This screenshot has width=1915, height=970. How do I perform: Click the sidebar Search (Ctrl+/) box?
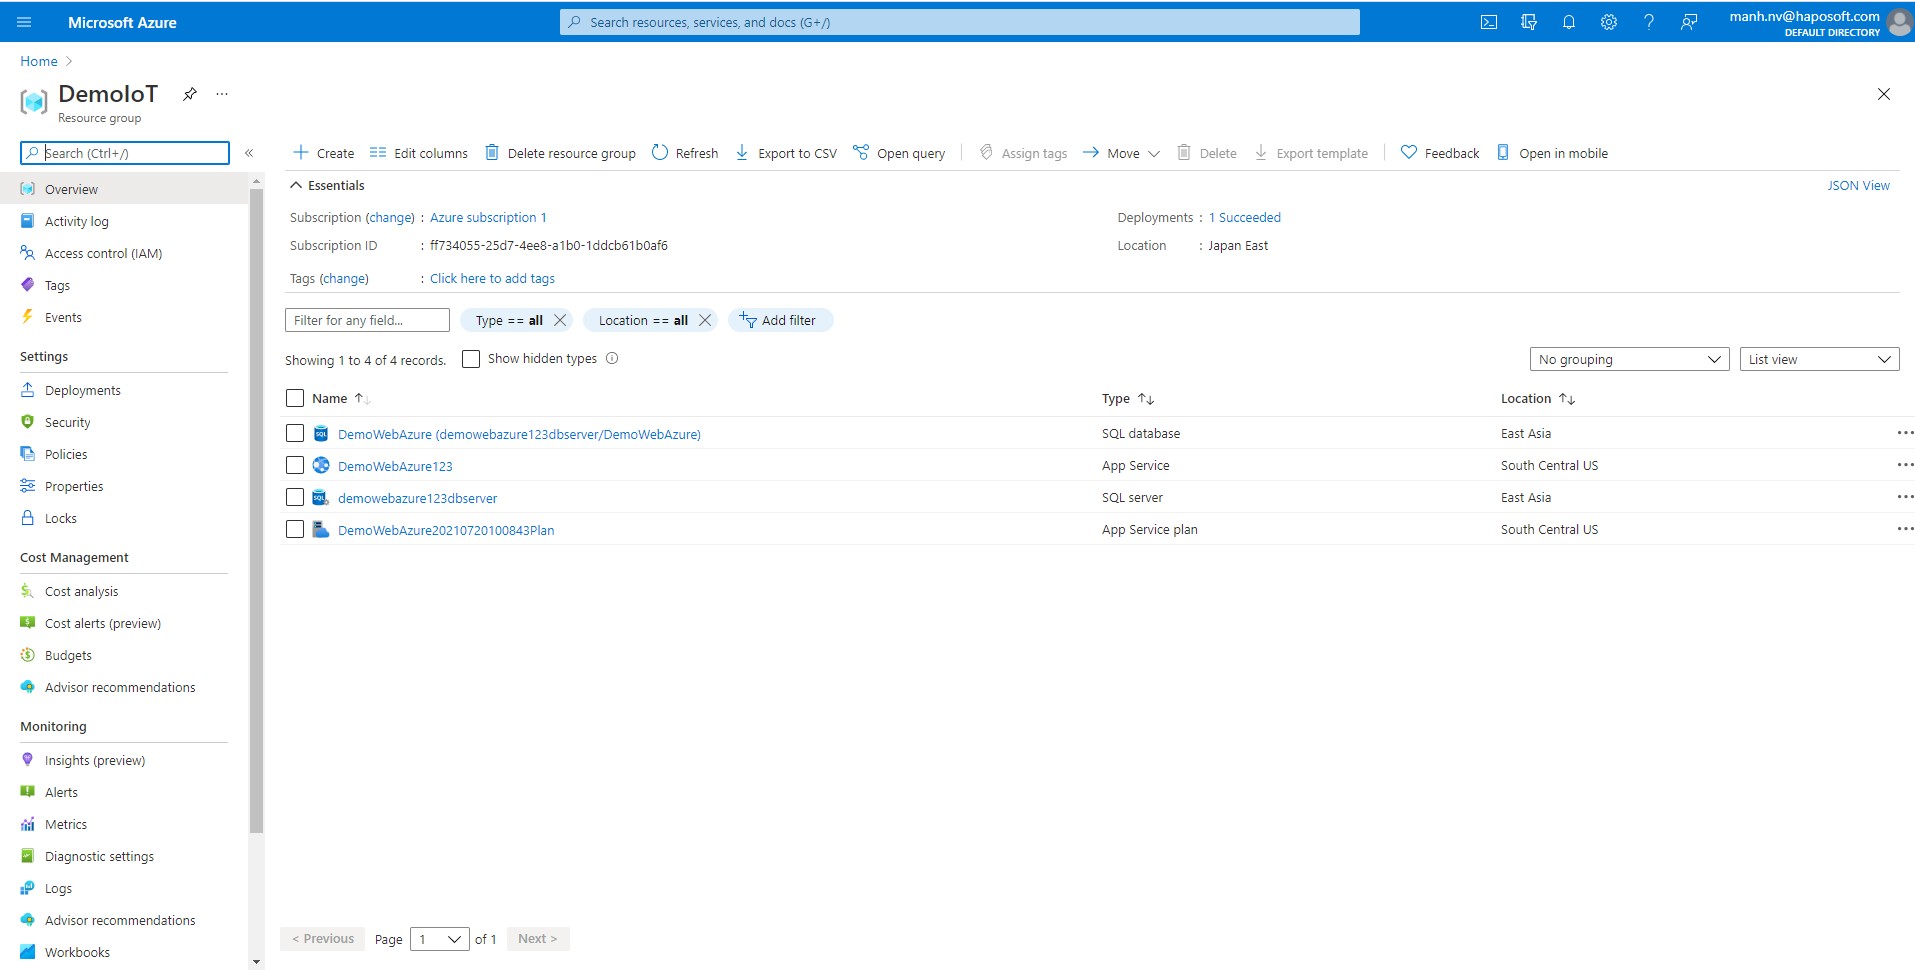point(125,153)
